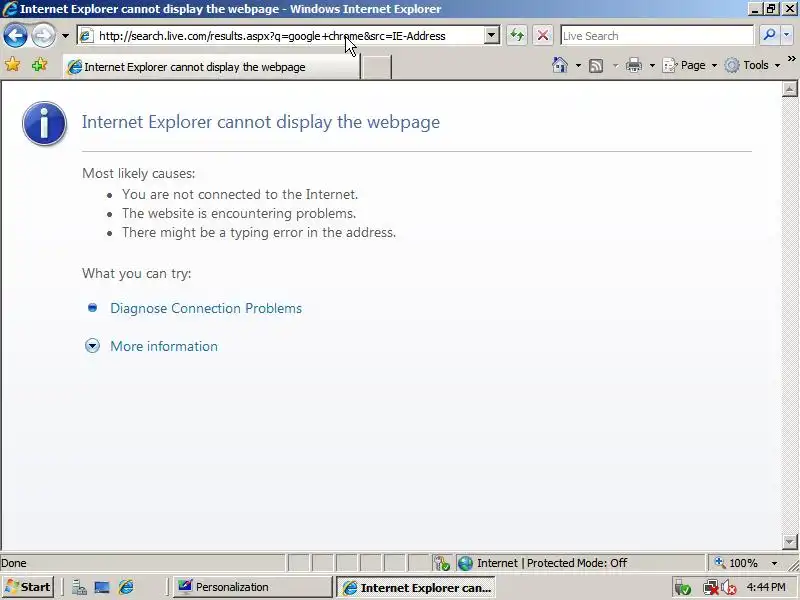800x600 pixels.
Task: Expand the Home button dropdown arrow
Action: point(578,65)
